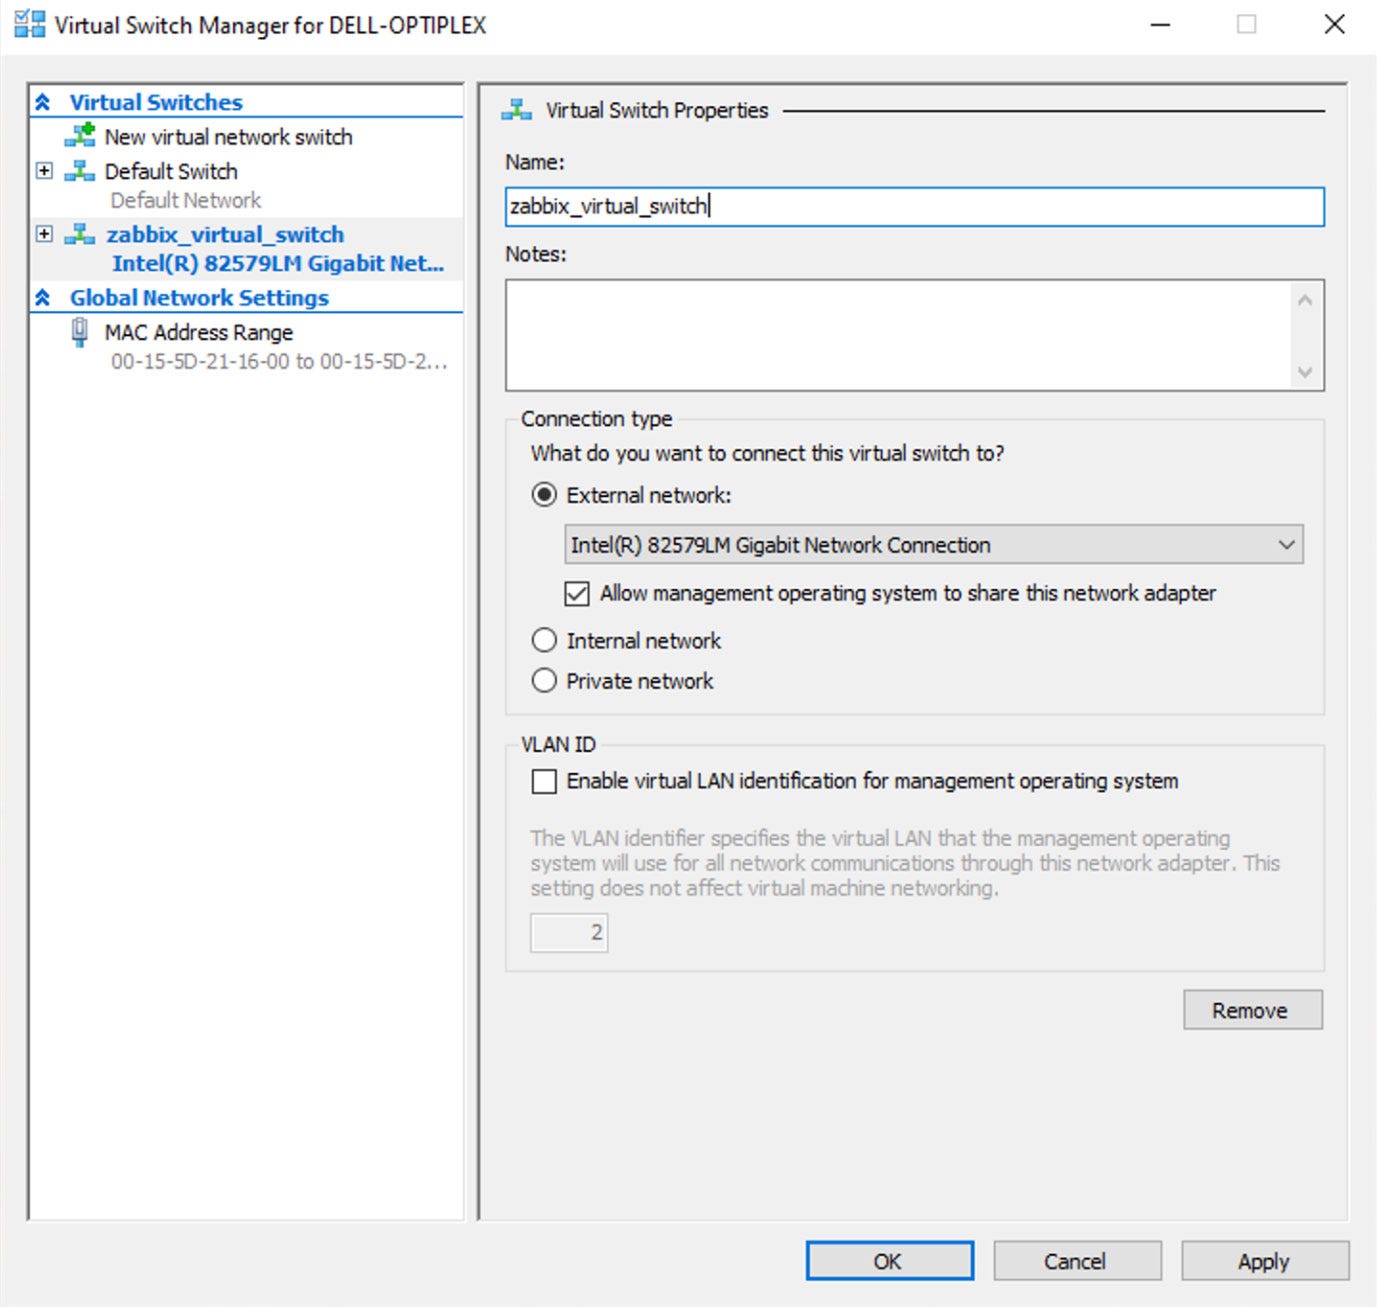Select the zabbix_virtual_switch tree item
The width and height of the screenshot is (1377, 1307).
coord(225,234)
